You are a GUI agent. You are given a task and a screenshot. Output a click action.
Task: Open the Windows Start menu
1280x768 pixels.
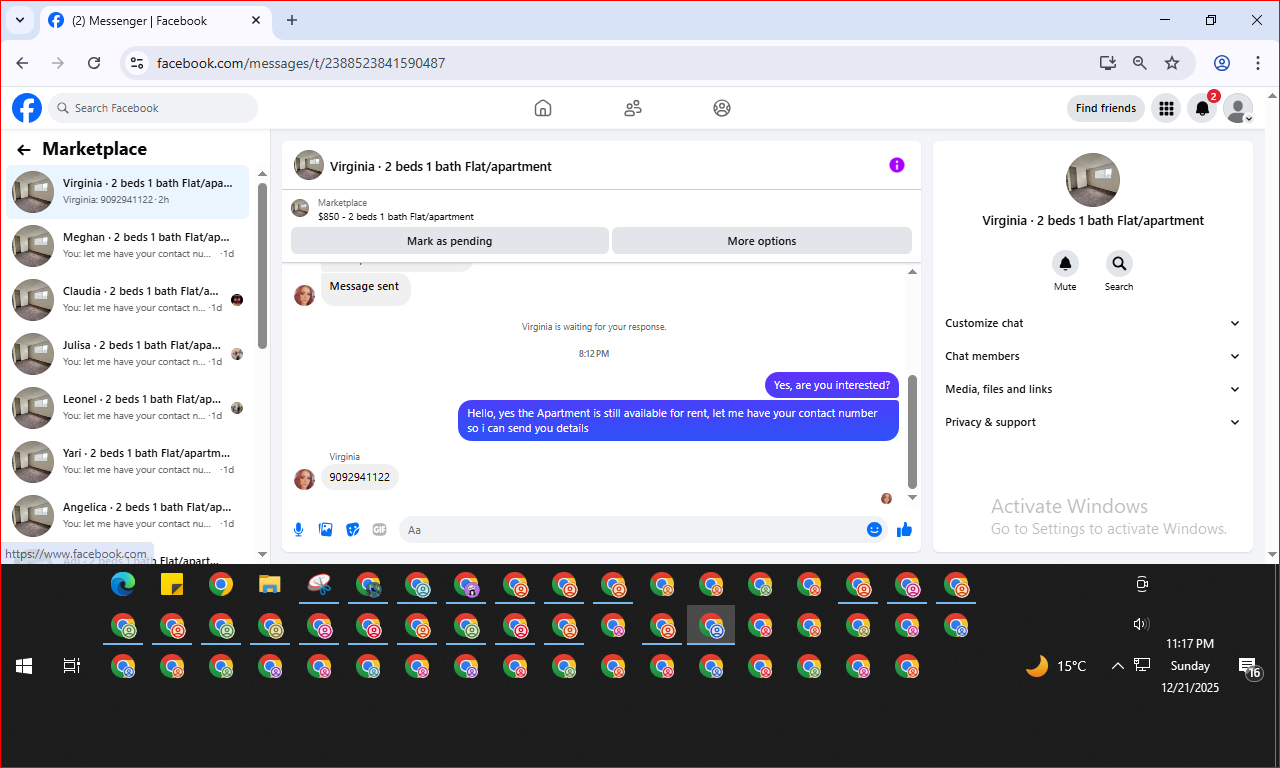pyautogui.click(x=24, y=666)
